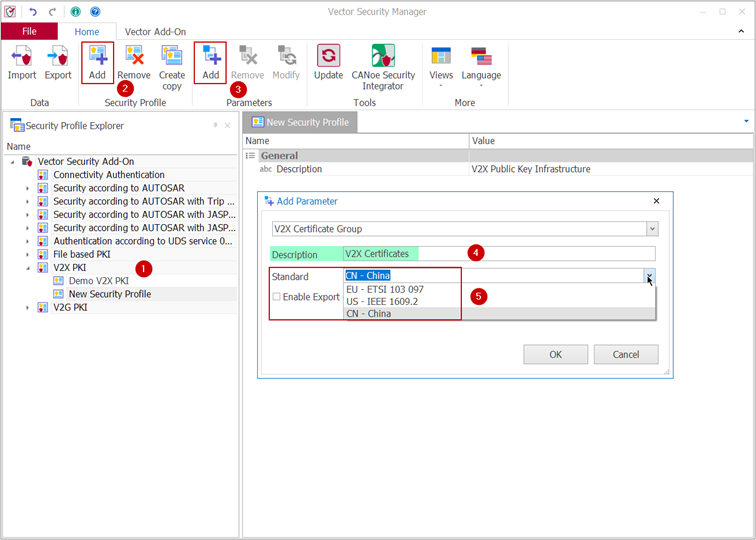Enable the Enable Export checkbox
The image size is (756, 540).
click(x=276, y=297)
